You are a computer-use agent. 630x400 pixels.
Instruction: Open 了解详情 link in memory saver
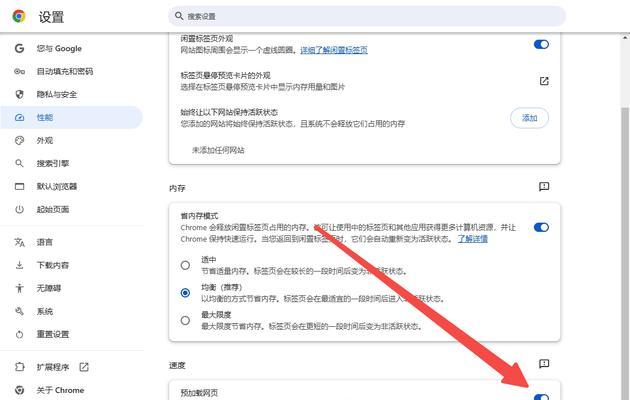click(x=473, y=239)
